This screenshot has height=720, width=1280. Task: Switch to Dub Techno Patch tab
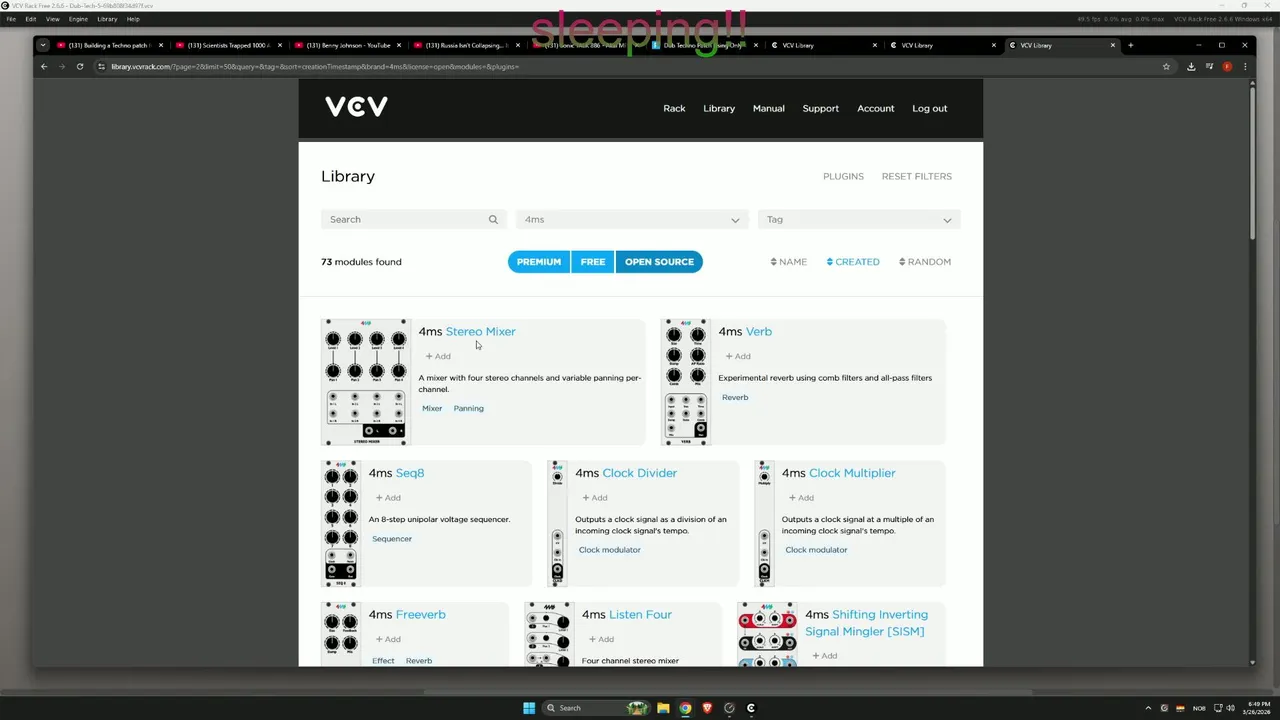click(705, 45)
